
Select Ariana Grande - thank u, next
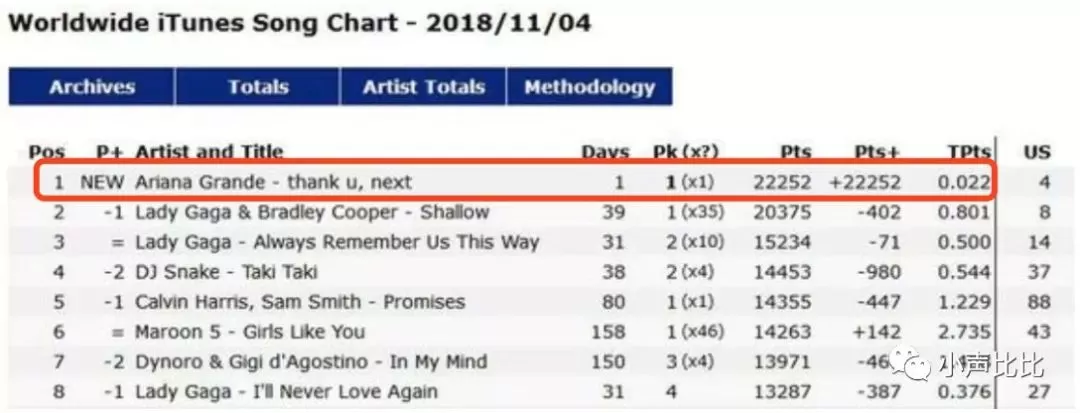pos(273,182)
